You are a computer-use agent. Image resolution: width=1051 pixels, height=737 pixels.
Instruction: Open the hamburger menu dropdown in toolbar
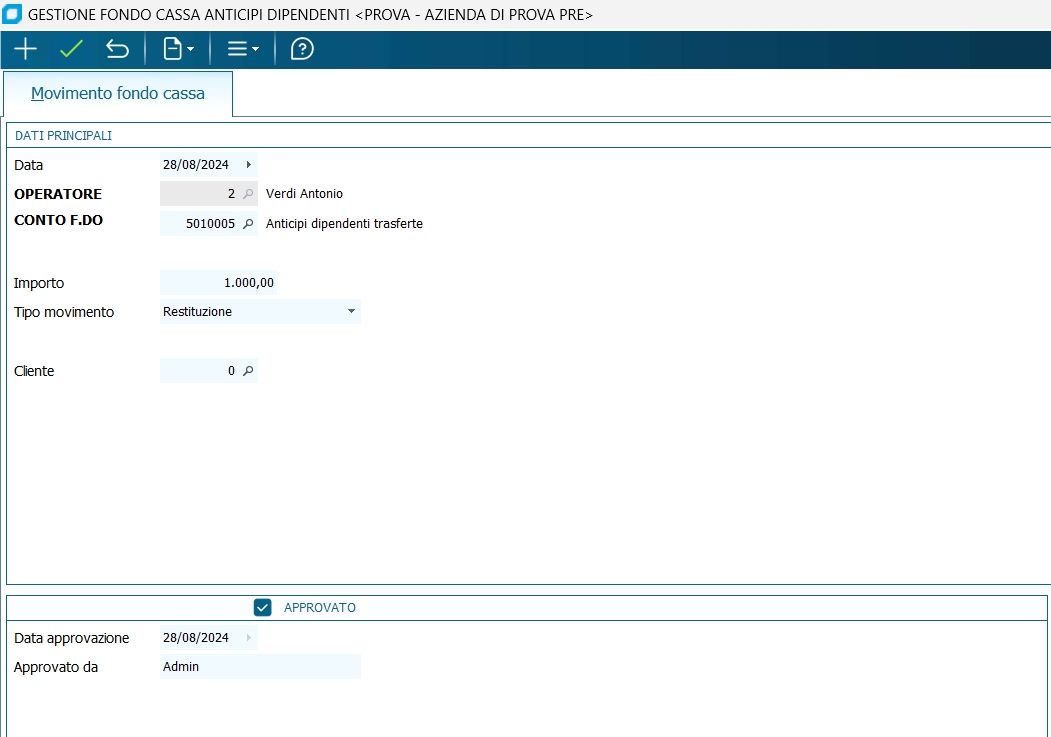[243, 49]
